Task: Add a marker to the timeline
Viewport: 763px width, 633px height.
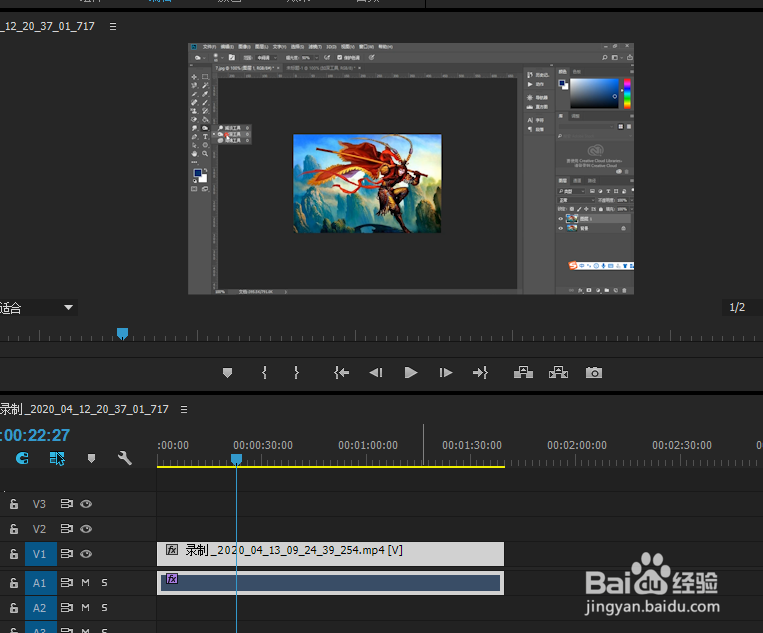Action: (x=91, y=458)
